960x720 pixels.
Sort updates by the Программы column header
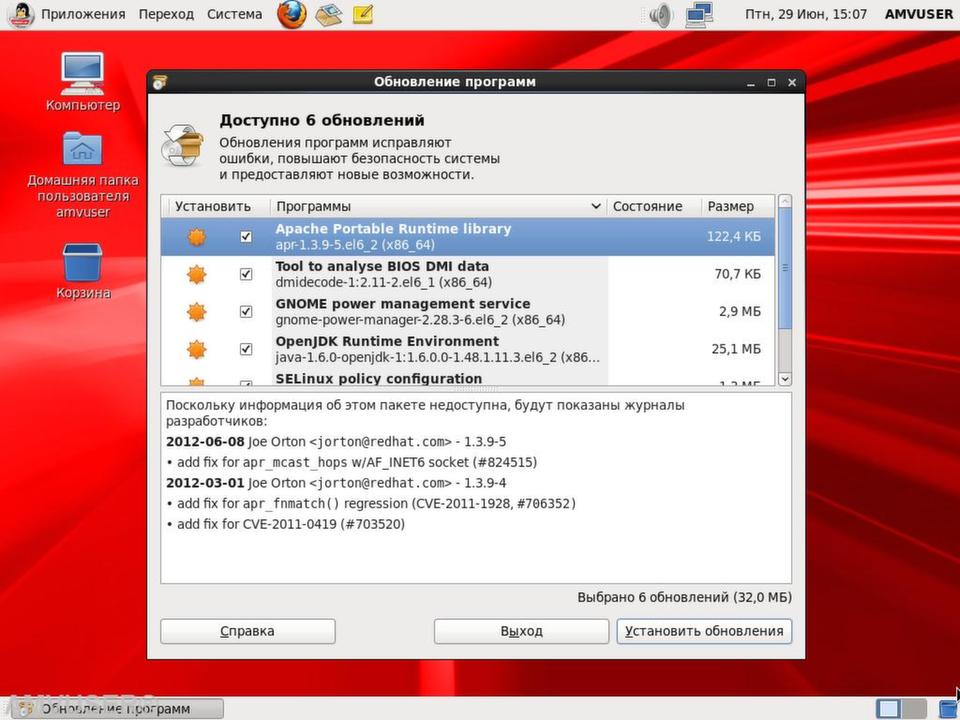click(x=438, y=206)
